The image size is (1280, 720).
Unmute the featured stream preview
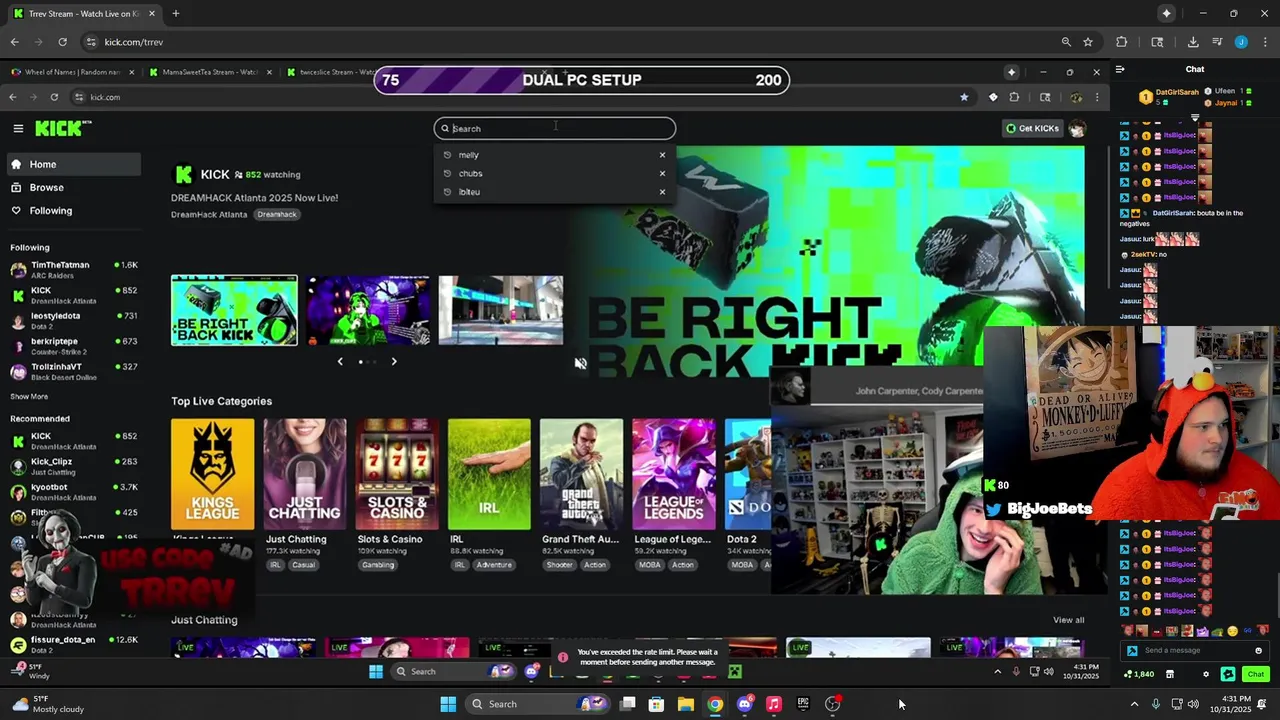(x=580, y=363)
